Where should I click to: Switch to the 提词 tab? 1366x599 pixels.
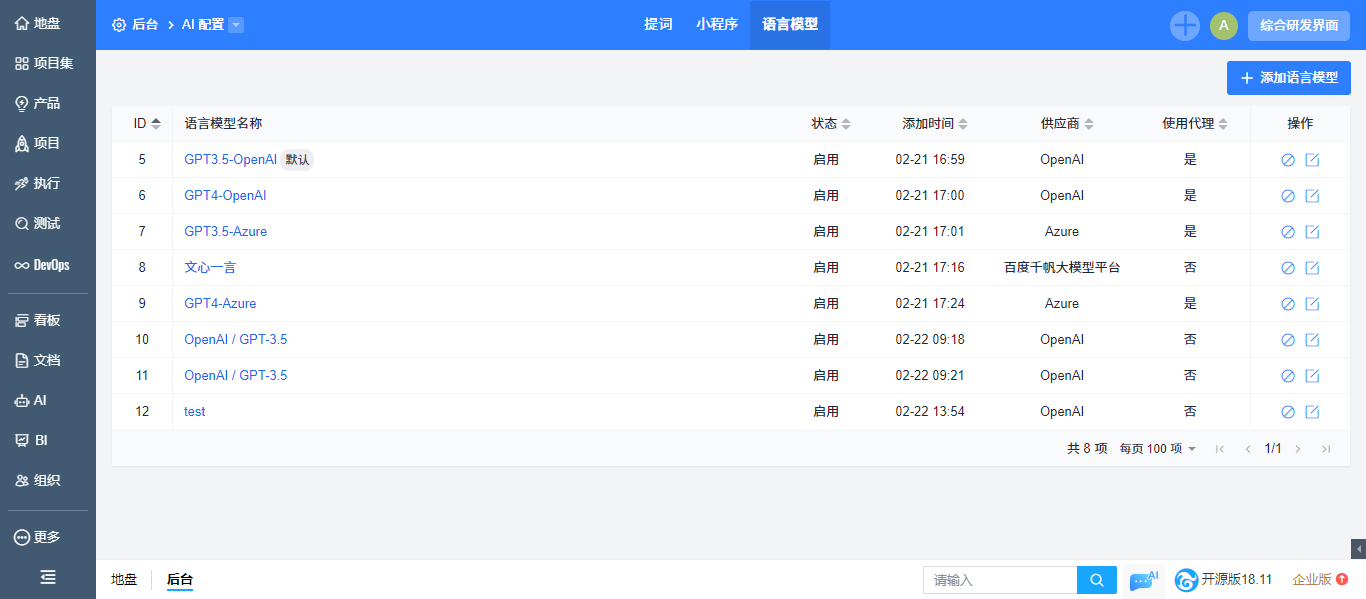(x=658, y=25)
